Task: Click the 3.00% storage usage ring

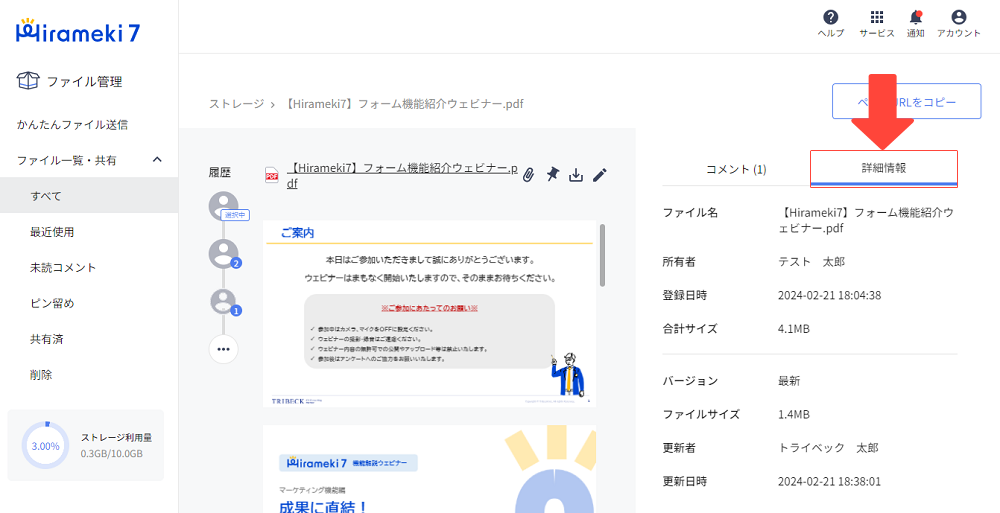Action: click(46, 445)
